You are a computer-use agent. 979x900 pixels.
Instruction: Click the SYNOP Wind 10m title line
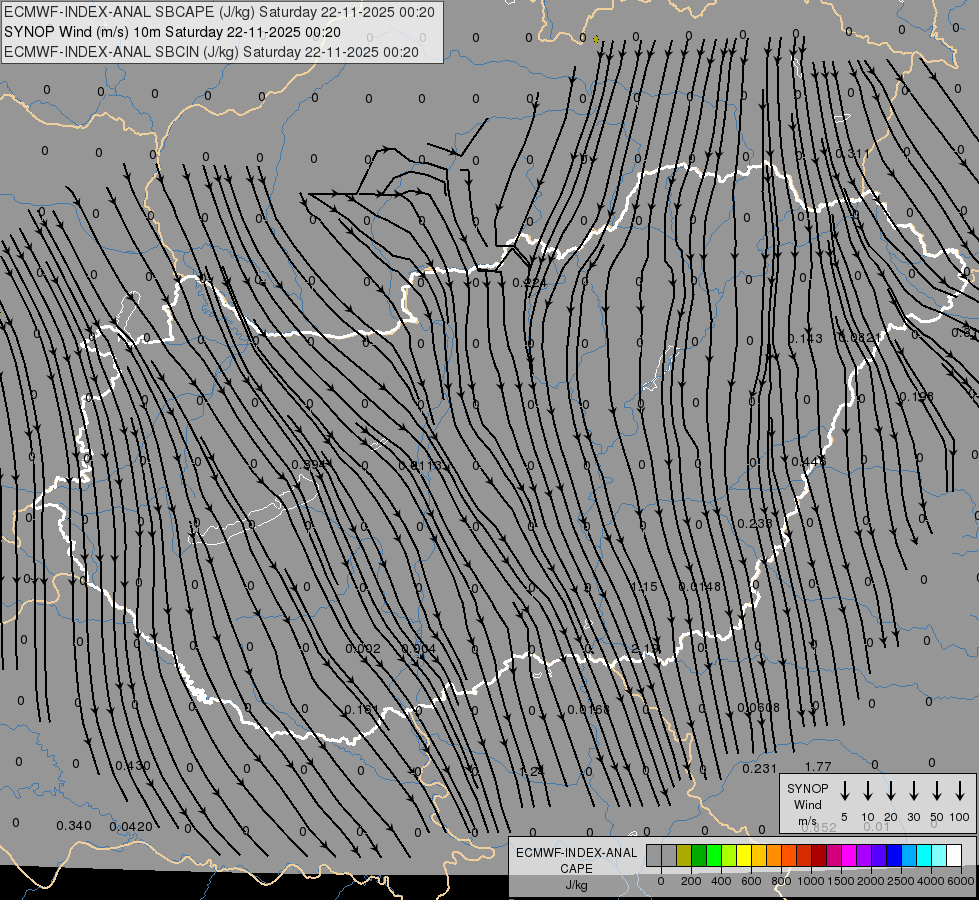click(172, 32)
